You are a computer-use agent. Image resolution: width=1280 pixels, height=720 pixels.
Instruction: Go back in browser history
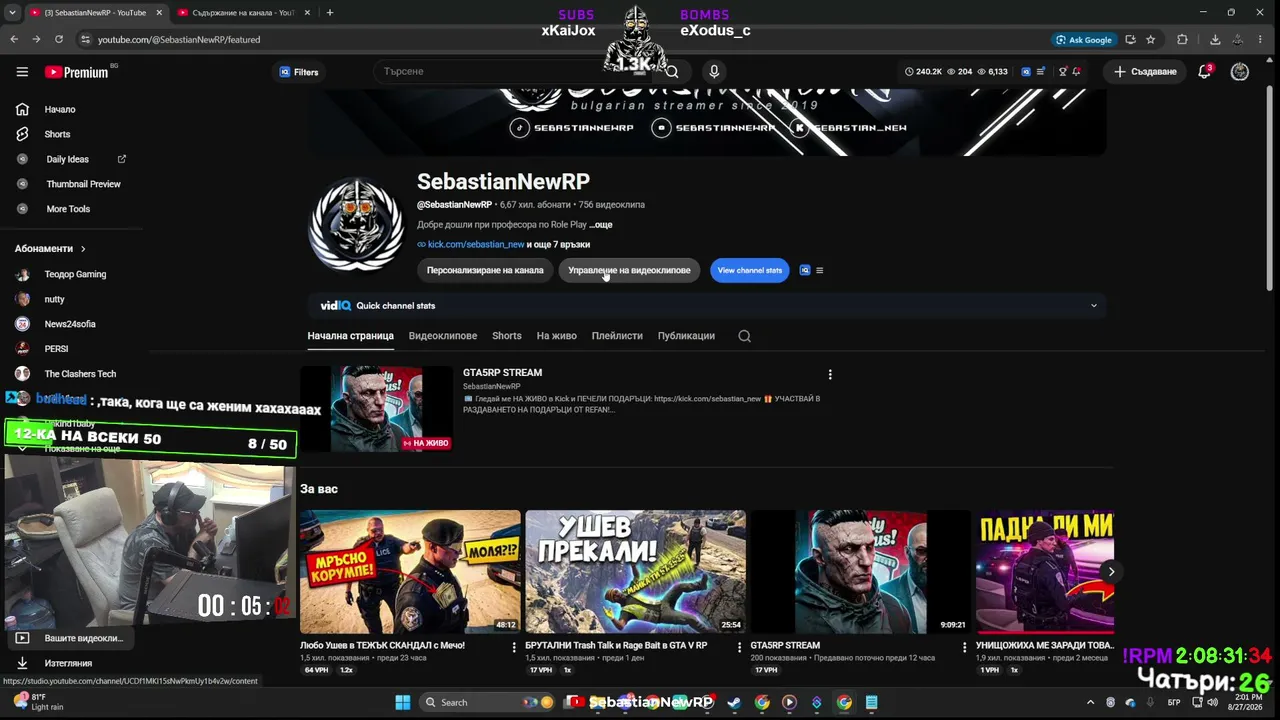14,40
